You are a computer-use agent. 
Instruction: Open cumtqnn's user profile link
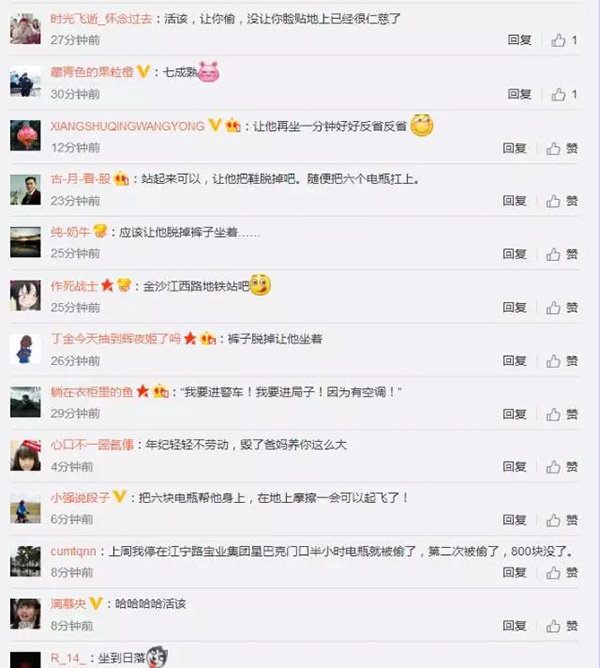(x=73, y=551)
